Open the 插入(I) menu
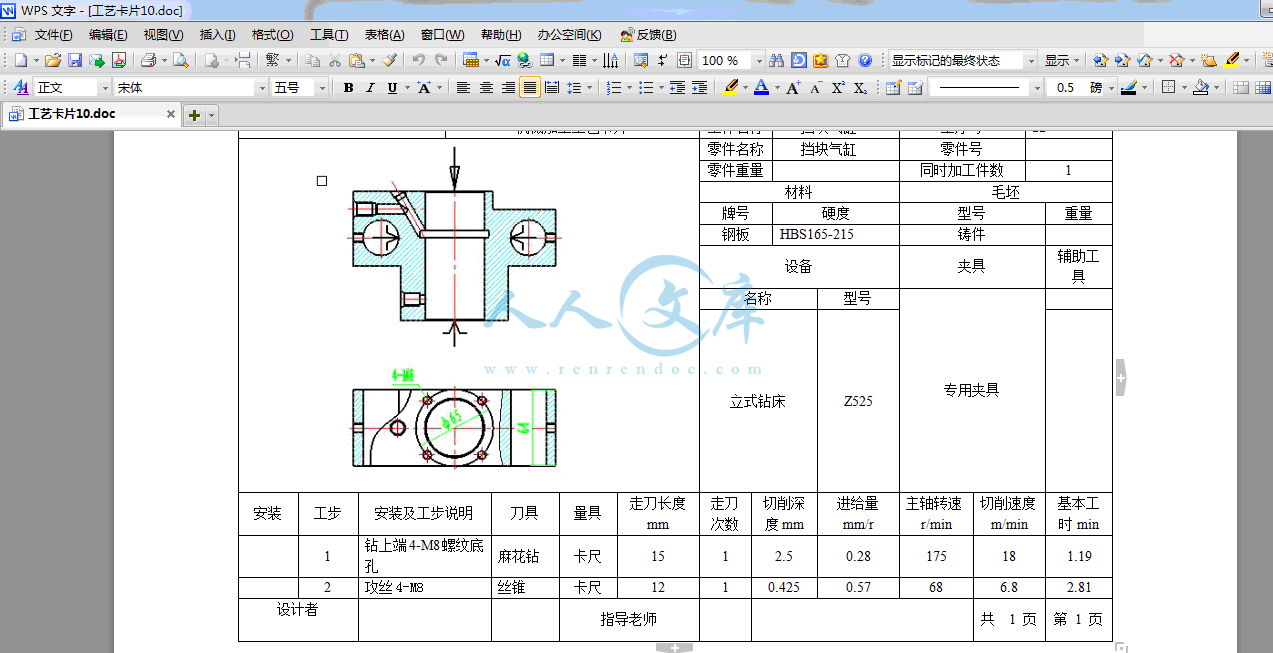 pyautogui.click(x=218, y=34)
